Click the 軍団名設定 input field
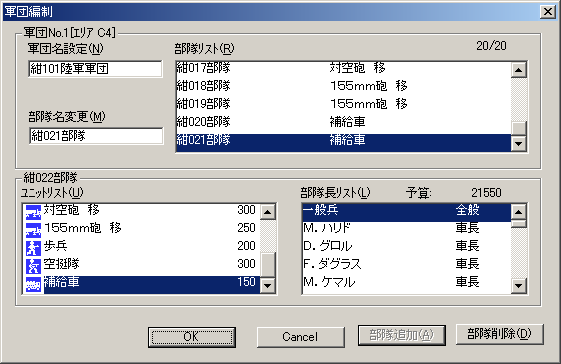 point(95,69)
